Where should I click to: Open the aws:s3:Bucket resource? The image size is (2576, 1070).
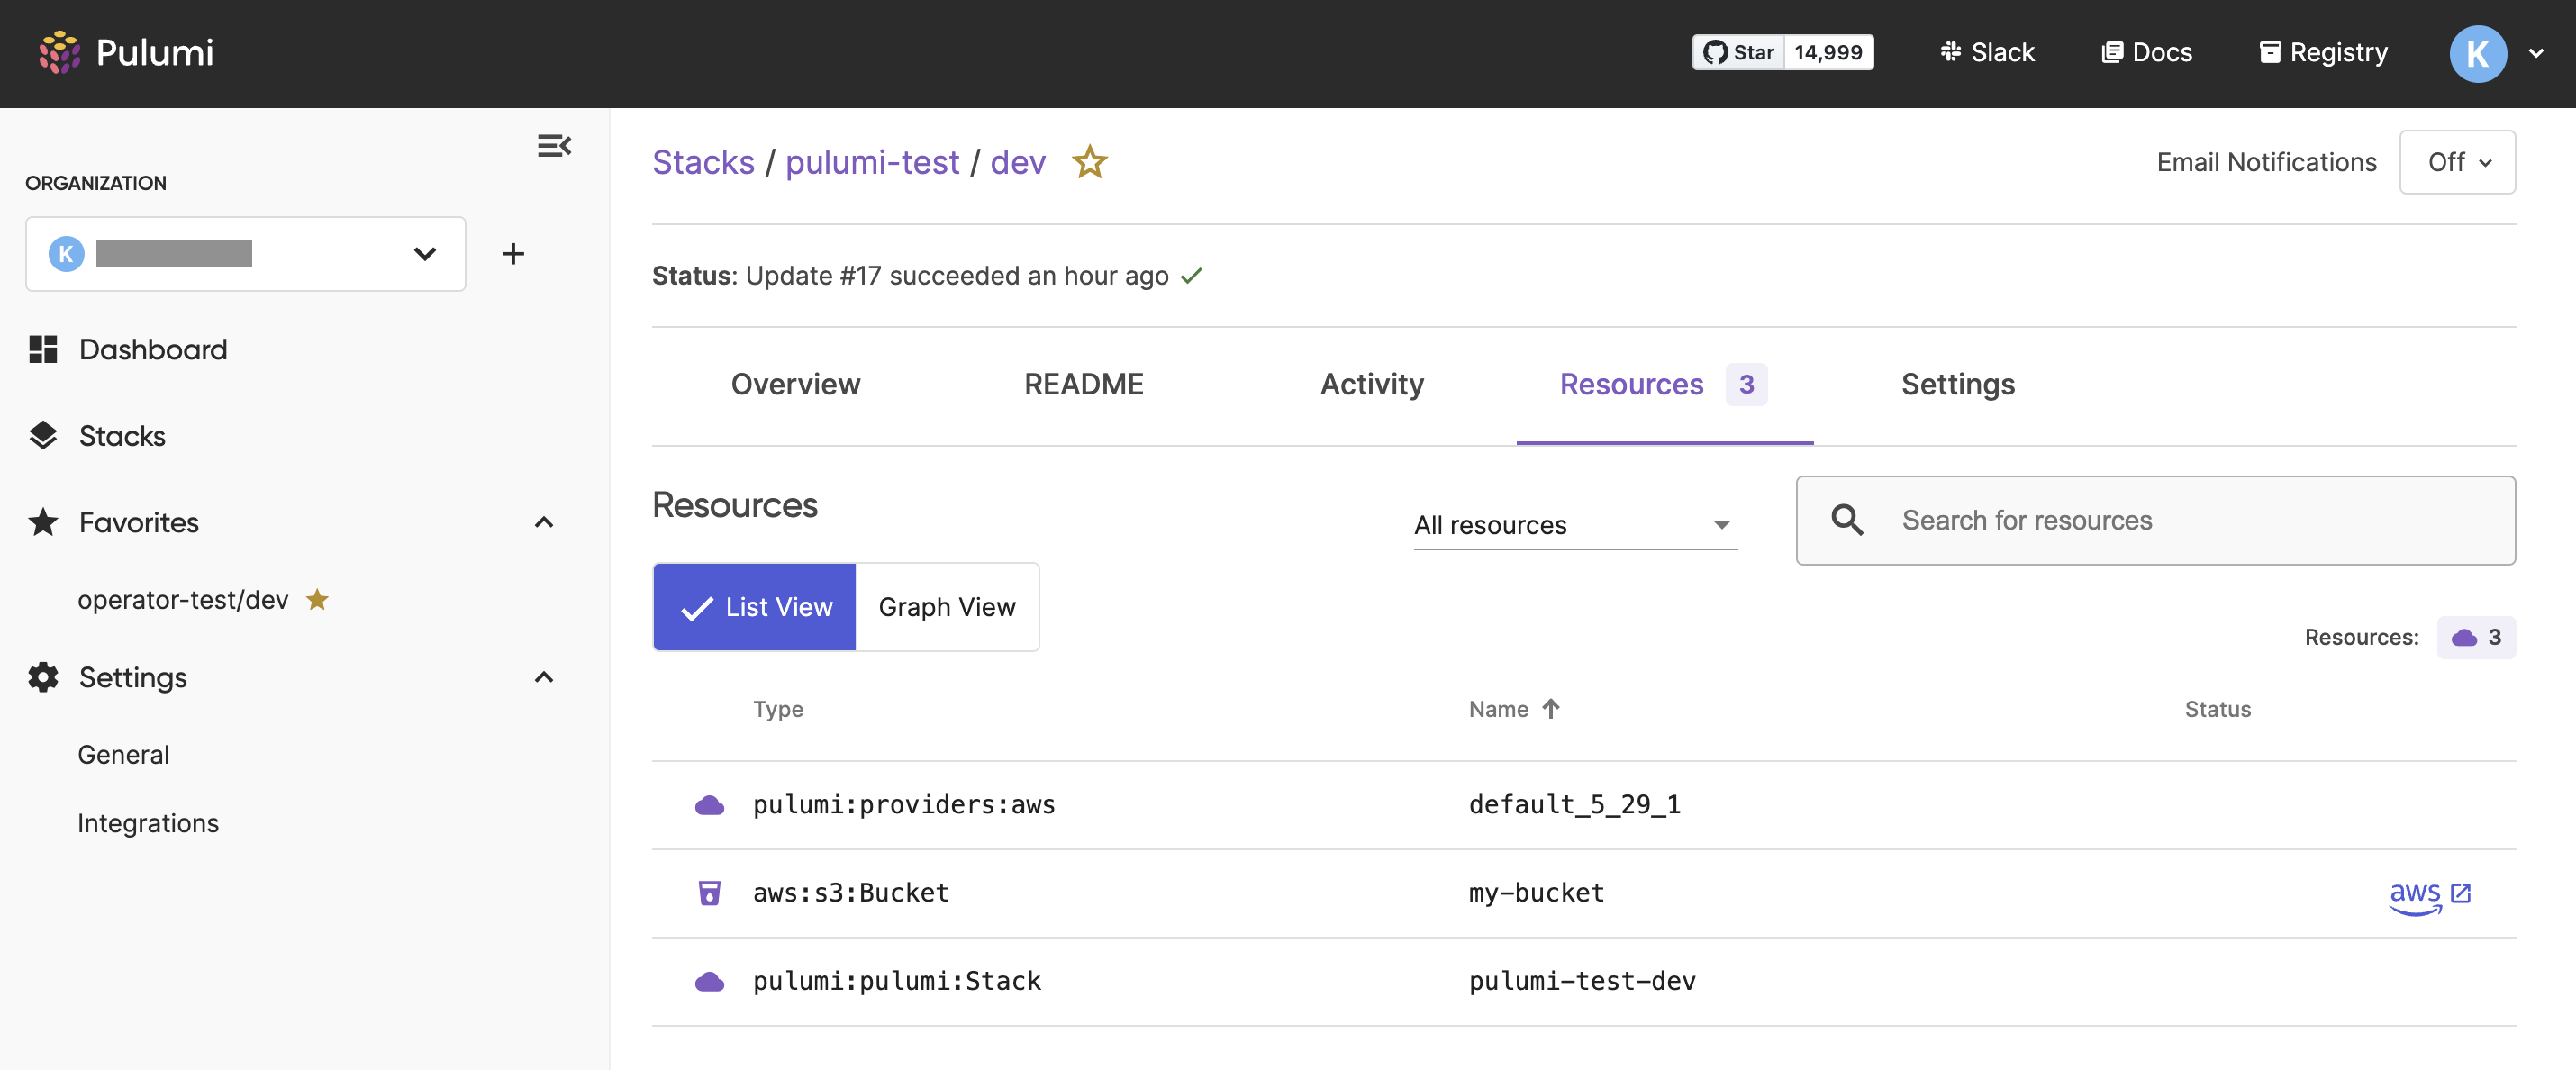(851, 893)
